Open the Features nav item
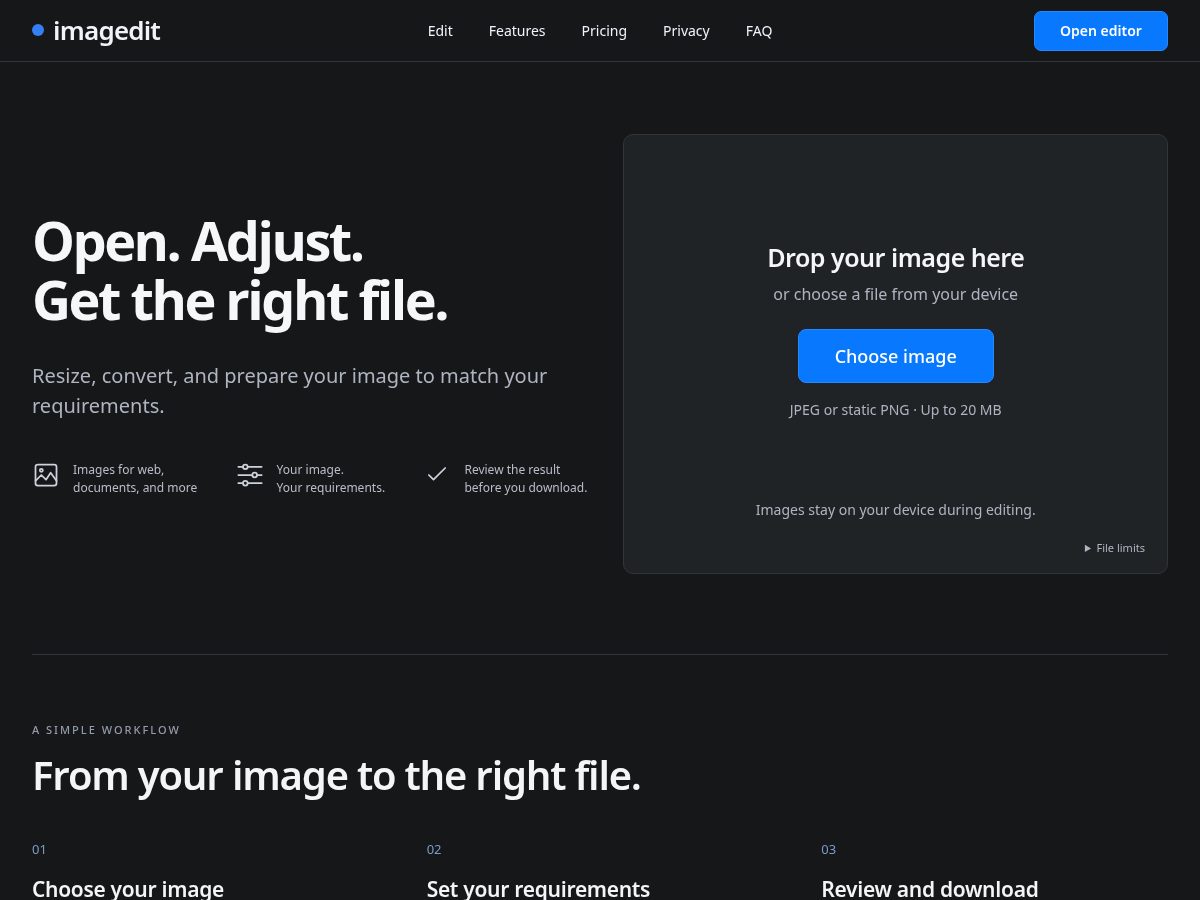 (x=517, y=31)
